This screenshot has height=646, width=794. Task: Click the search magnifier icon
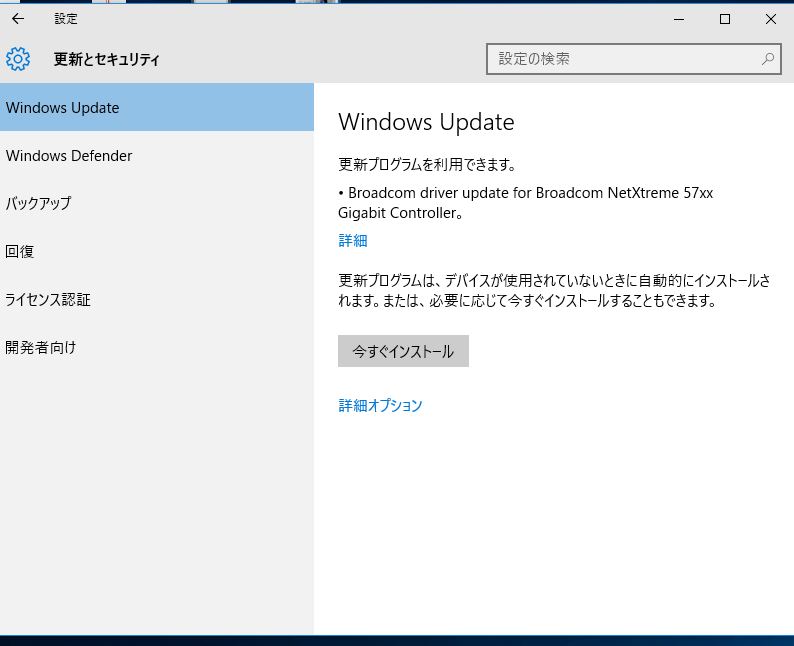(x=768, y=59)
